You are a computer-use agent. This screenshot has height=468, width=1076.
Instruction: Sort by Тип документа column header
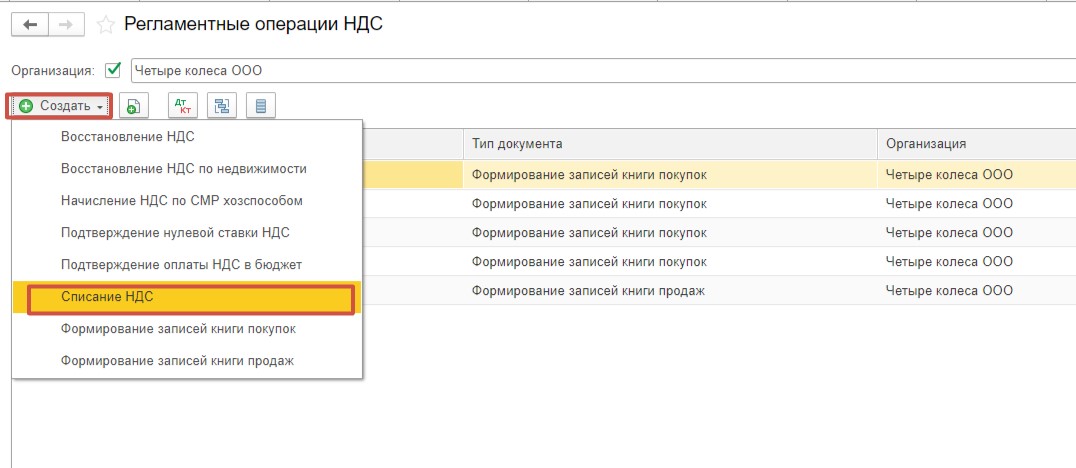click(x=670, y=143)
